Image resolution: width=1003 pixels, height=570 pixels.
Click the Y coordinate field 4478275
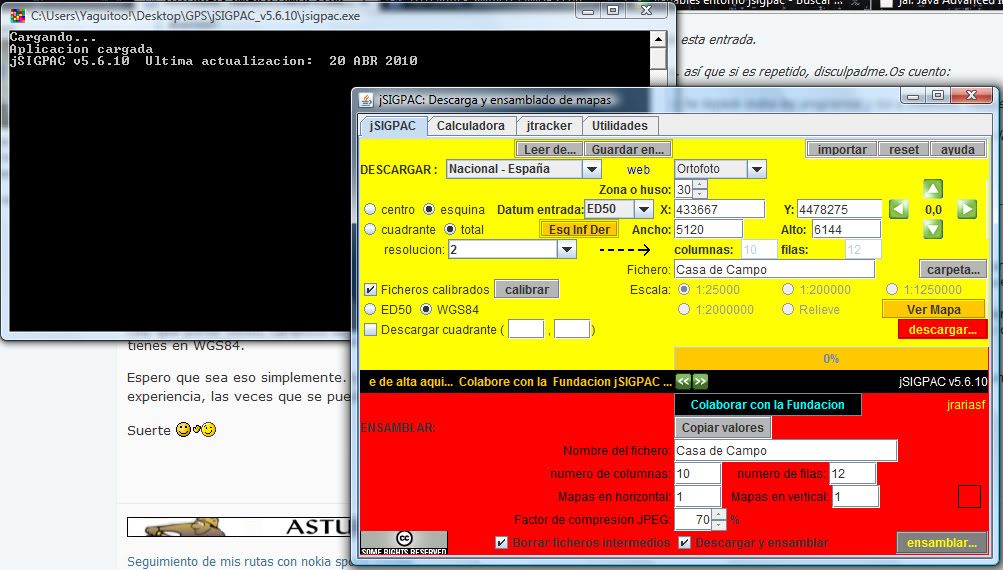[x=839, y=209]
